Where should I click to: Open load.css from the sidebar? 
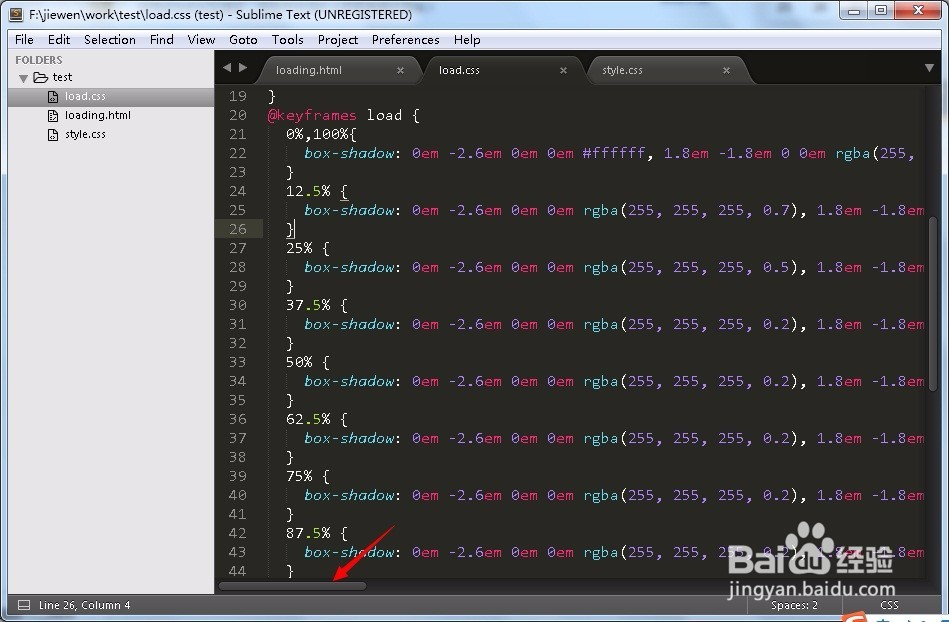tap(85, 96)
